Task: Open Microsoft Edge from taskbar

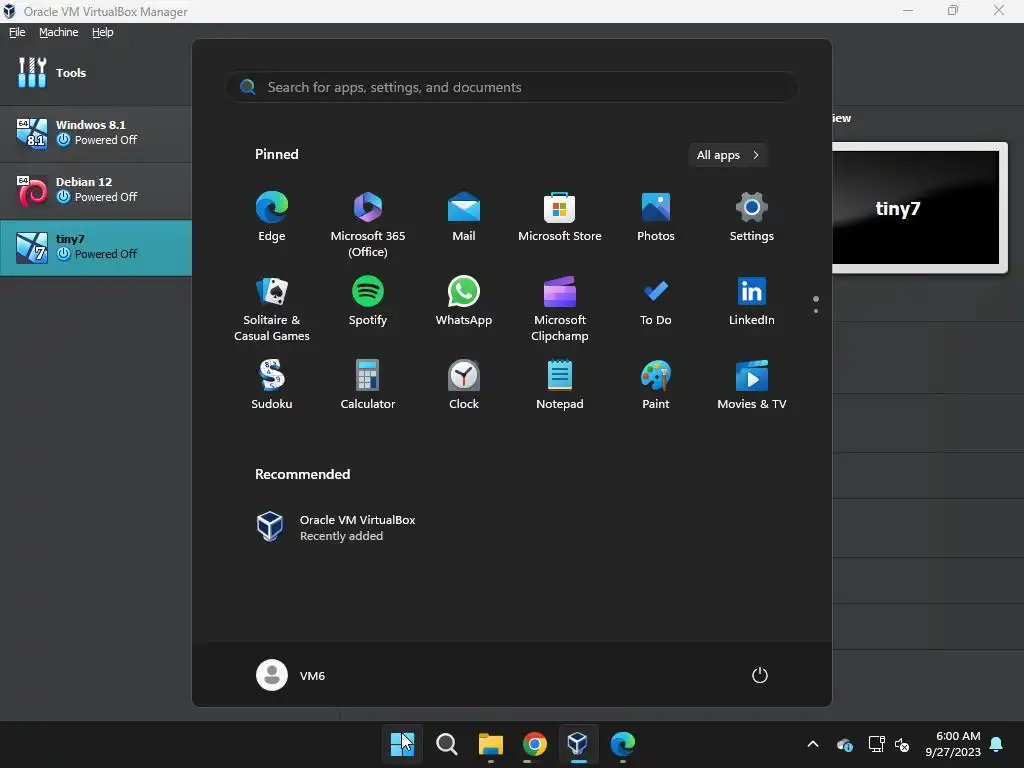Action: (x=622, y=744)
